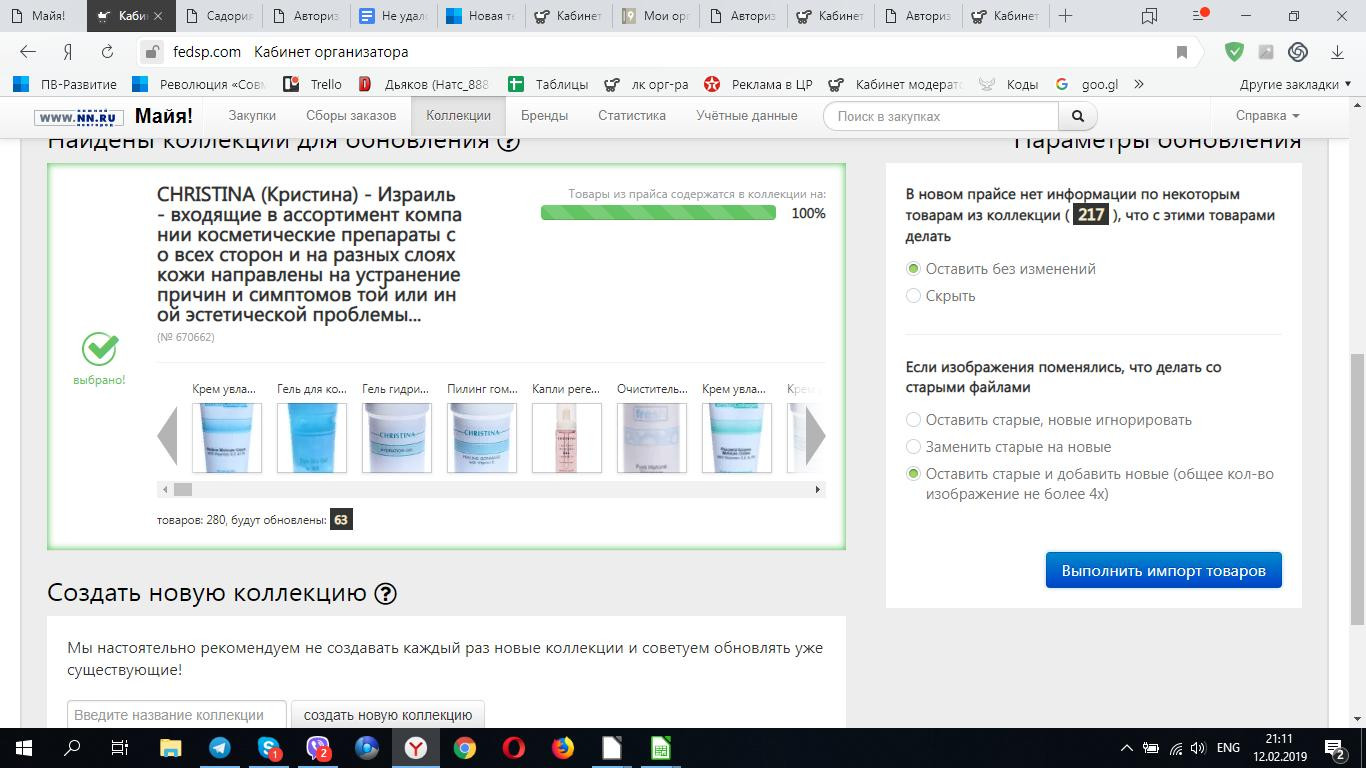Viewport: 1366px width, 768px height.
Task: Open help icon beside Создать новую коллекцию
Action: [x=385, y=594]
